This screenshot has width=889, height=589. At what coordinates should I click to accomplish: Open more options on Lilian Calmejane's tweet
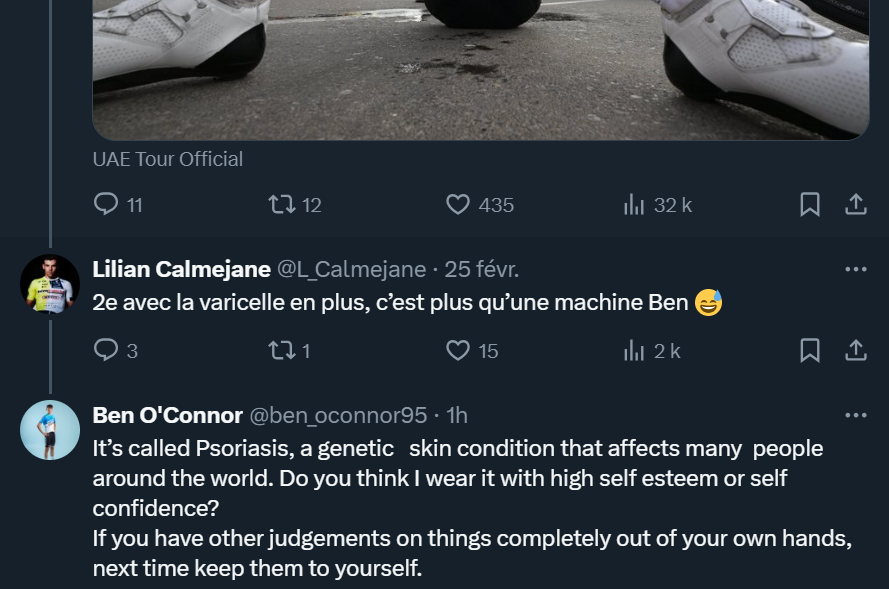pos(856,269)
